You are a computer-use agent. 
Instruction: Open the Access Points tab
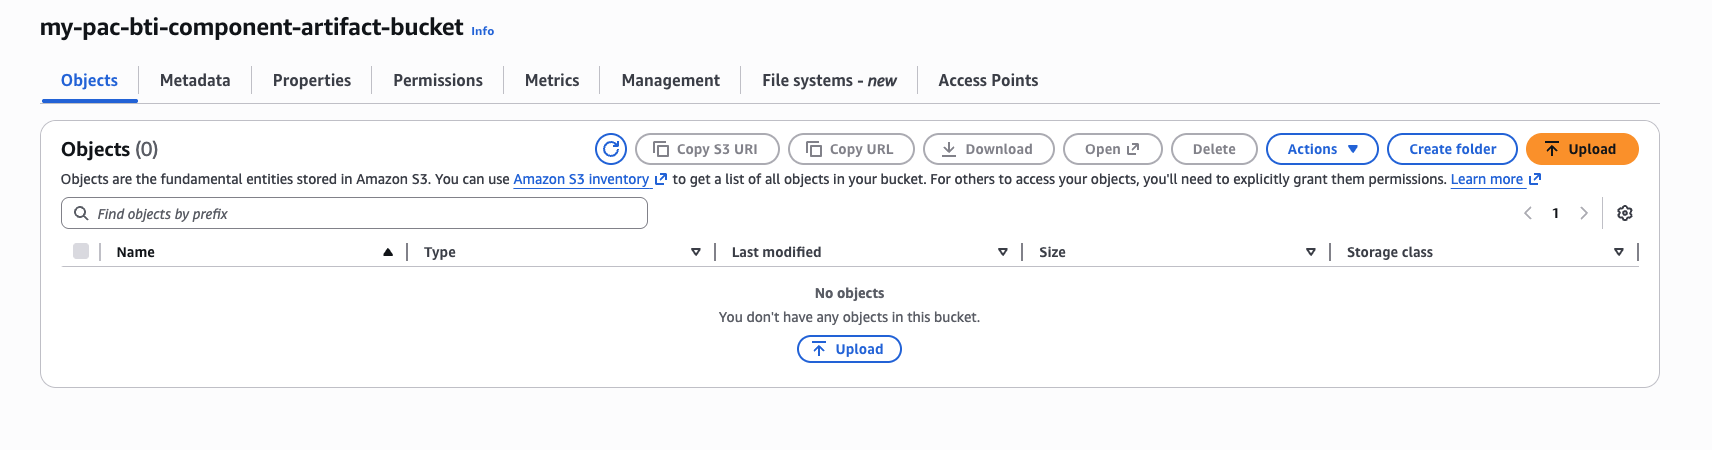coord(988,80)
